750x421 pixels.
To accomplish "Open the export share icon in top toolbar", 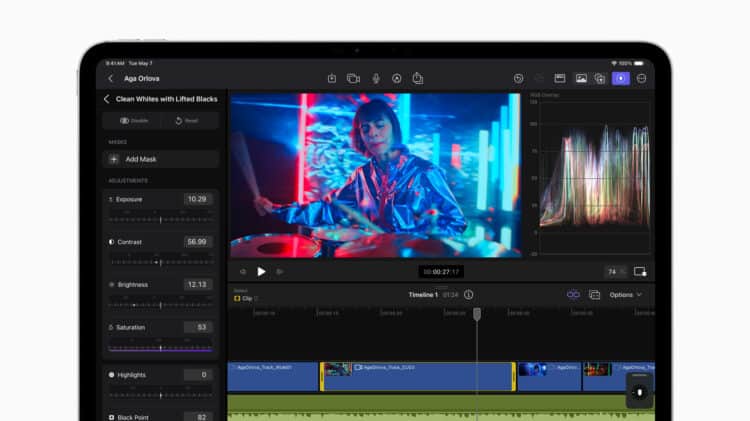I will [418, 78].
